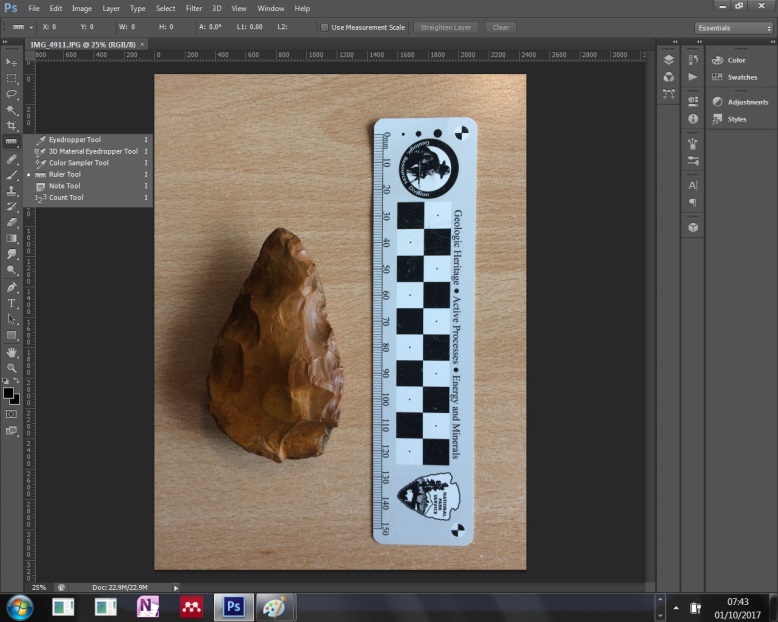Open the 3D panel cube icon
This screenshot has width=778, height=622.
click(x=693, y=227)
